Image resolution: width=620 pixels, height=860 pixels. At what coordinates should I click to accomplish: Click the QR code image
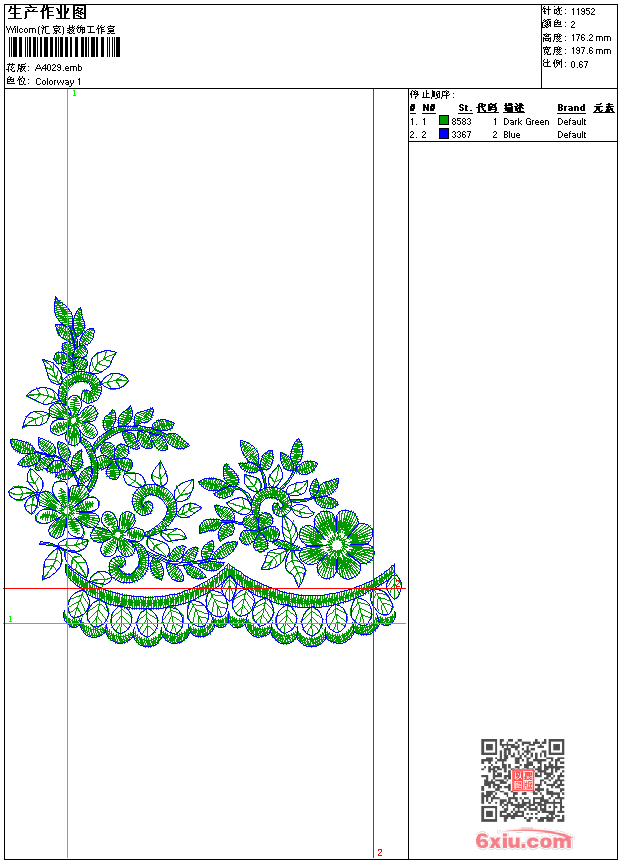pyautogui.click(x=522, y=779)
